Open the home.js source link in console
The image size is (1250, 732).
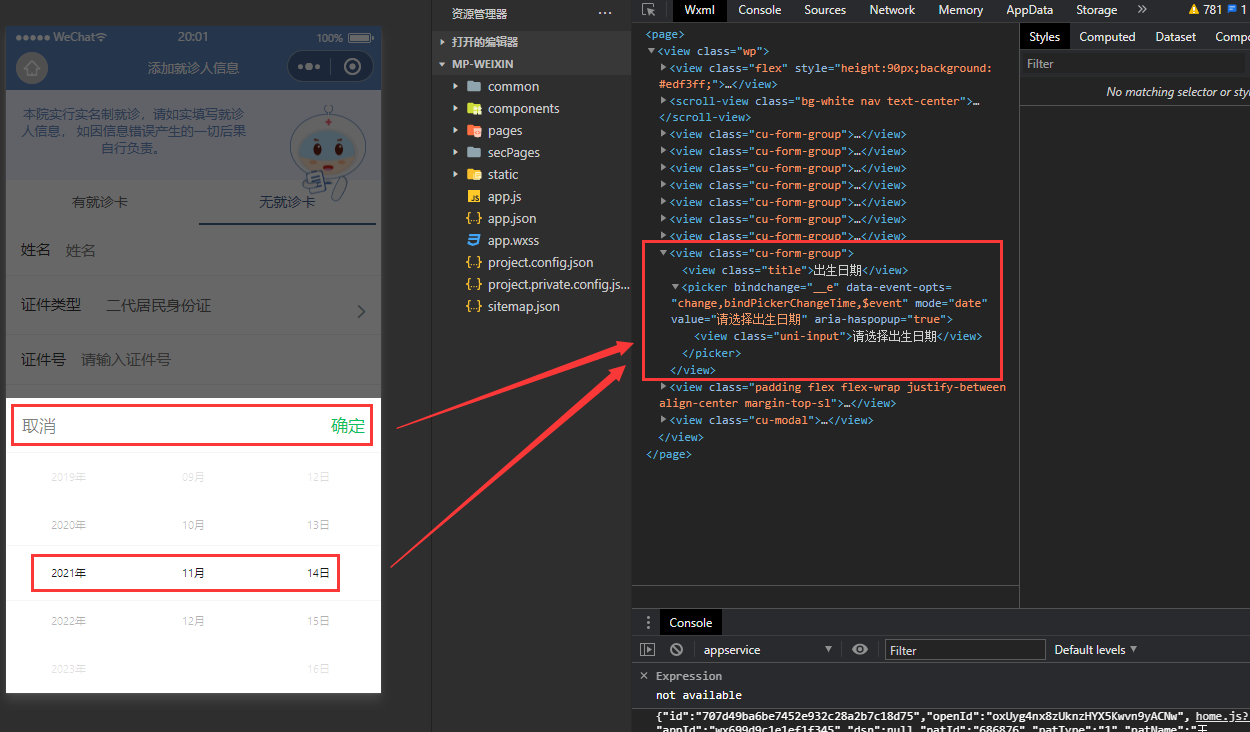point(1222,716)
